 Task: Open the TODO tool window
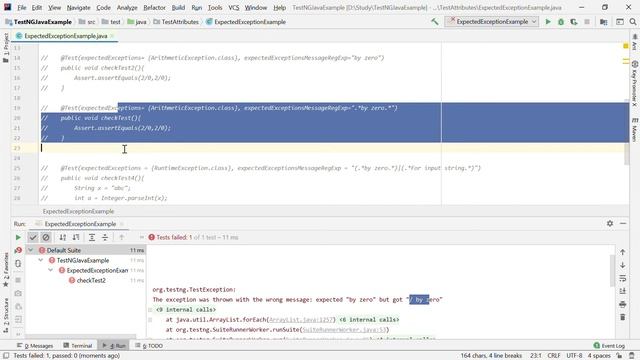[149, 346]
